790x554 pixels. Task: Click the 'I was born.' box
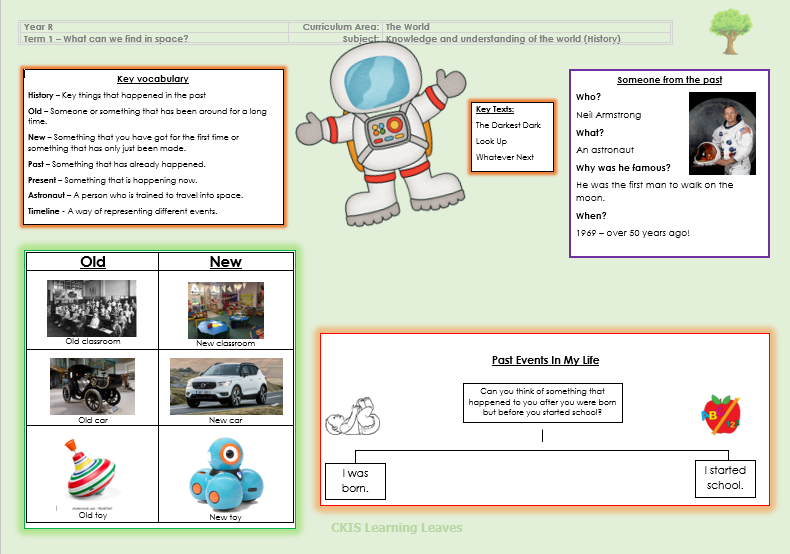pos(355,481)
